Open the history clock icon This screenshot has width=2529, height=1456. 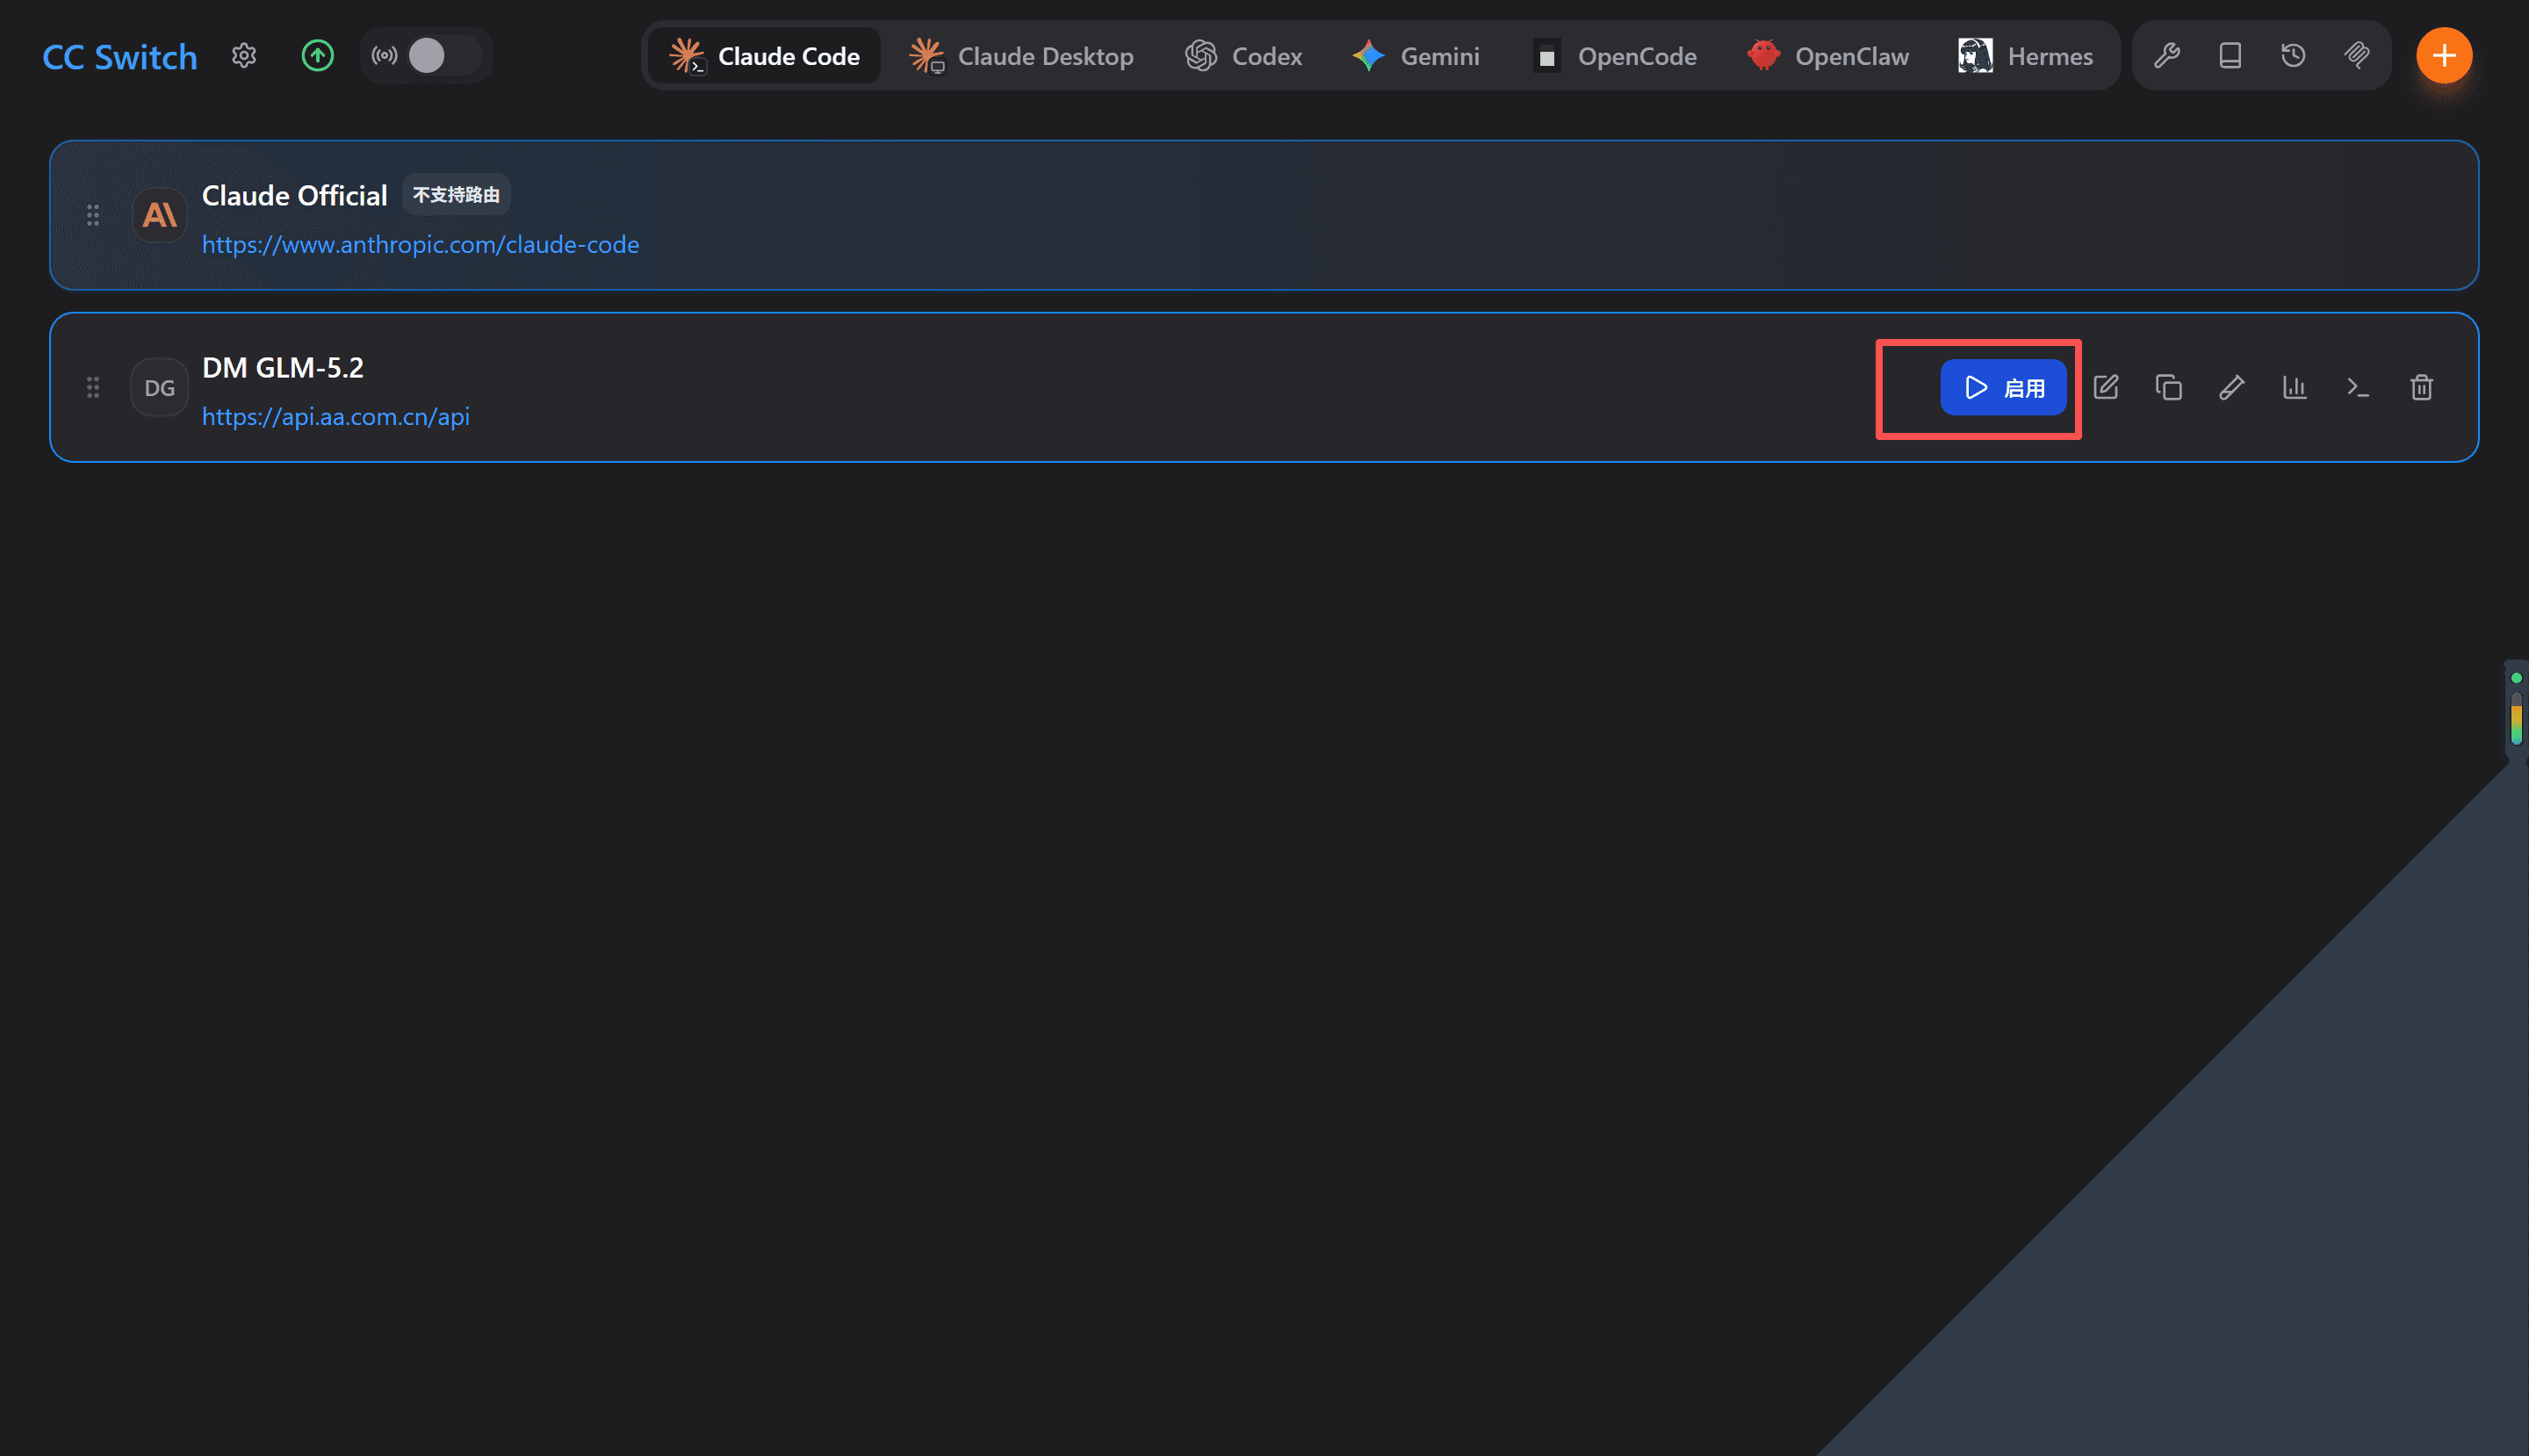click(2294, 56)
